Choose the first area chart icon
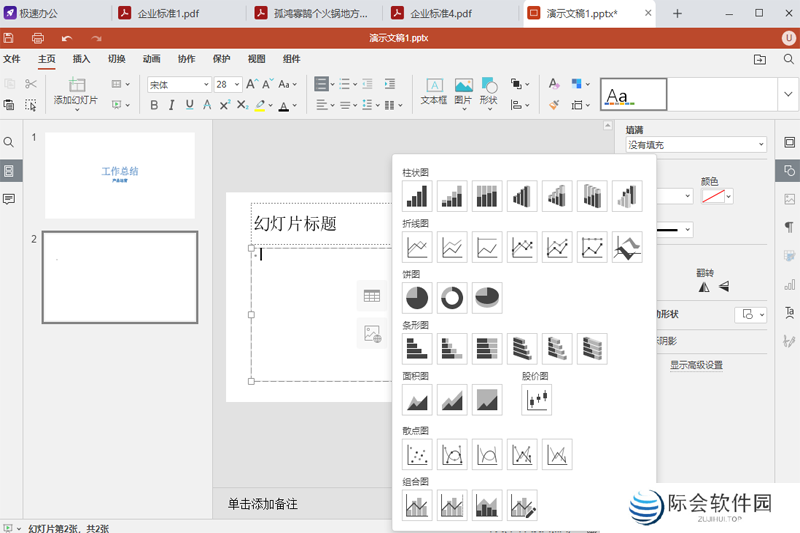The height and width of the screenshot is (533, 800). 417,400
